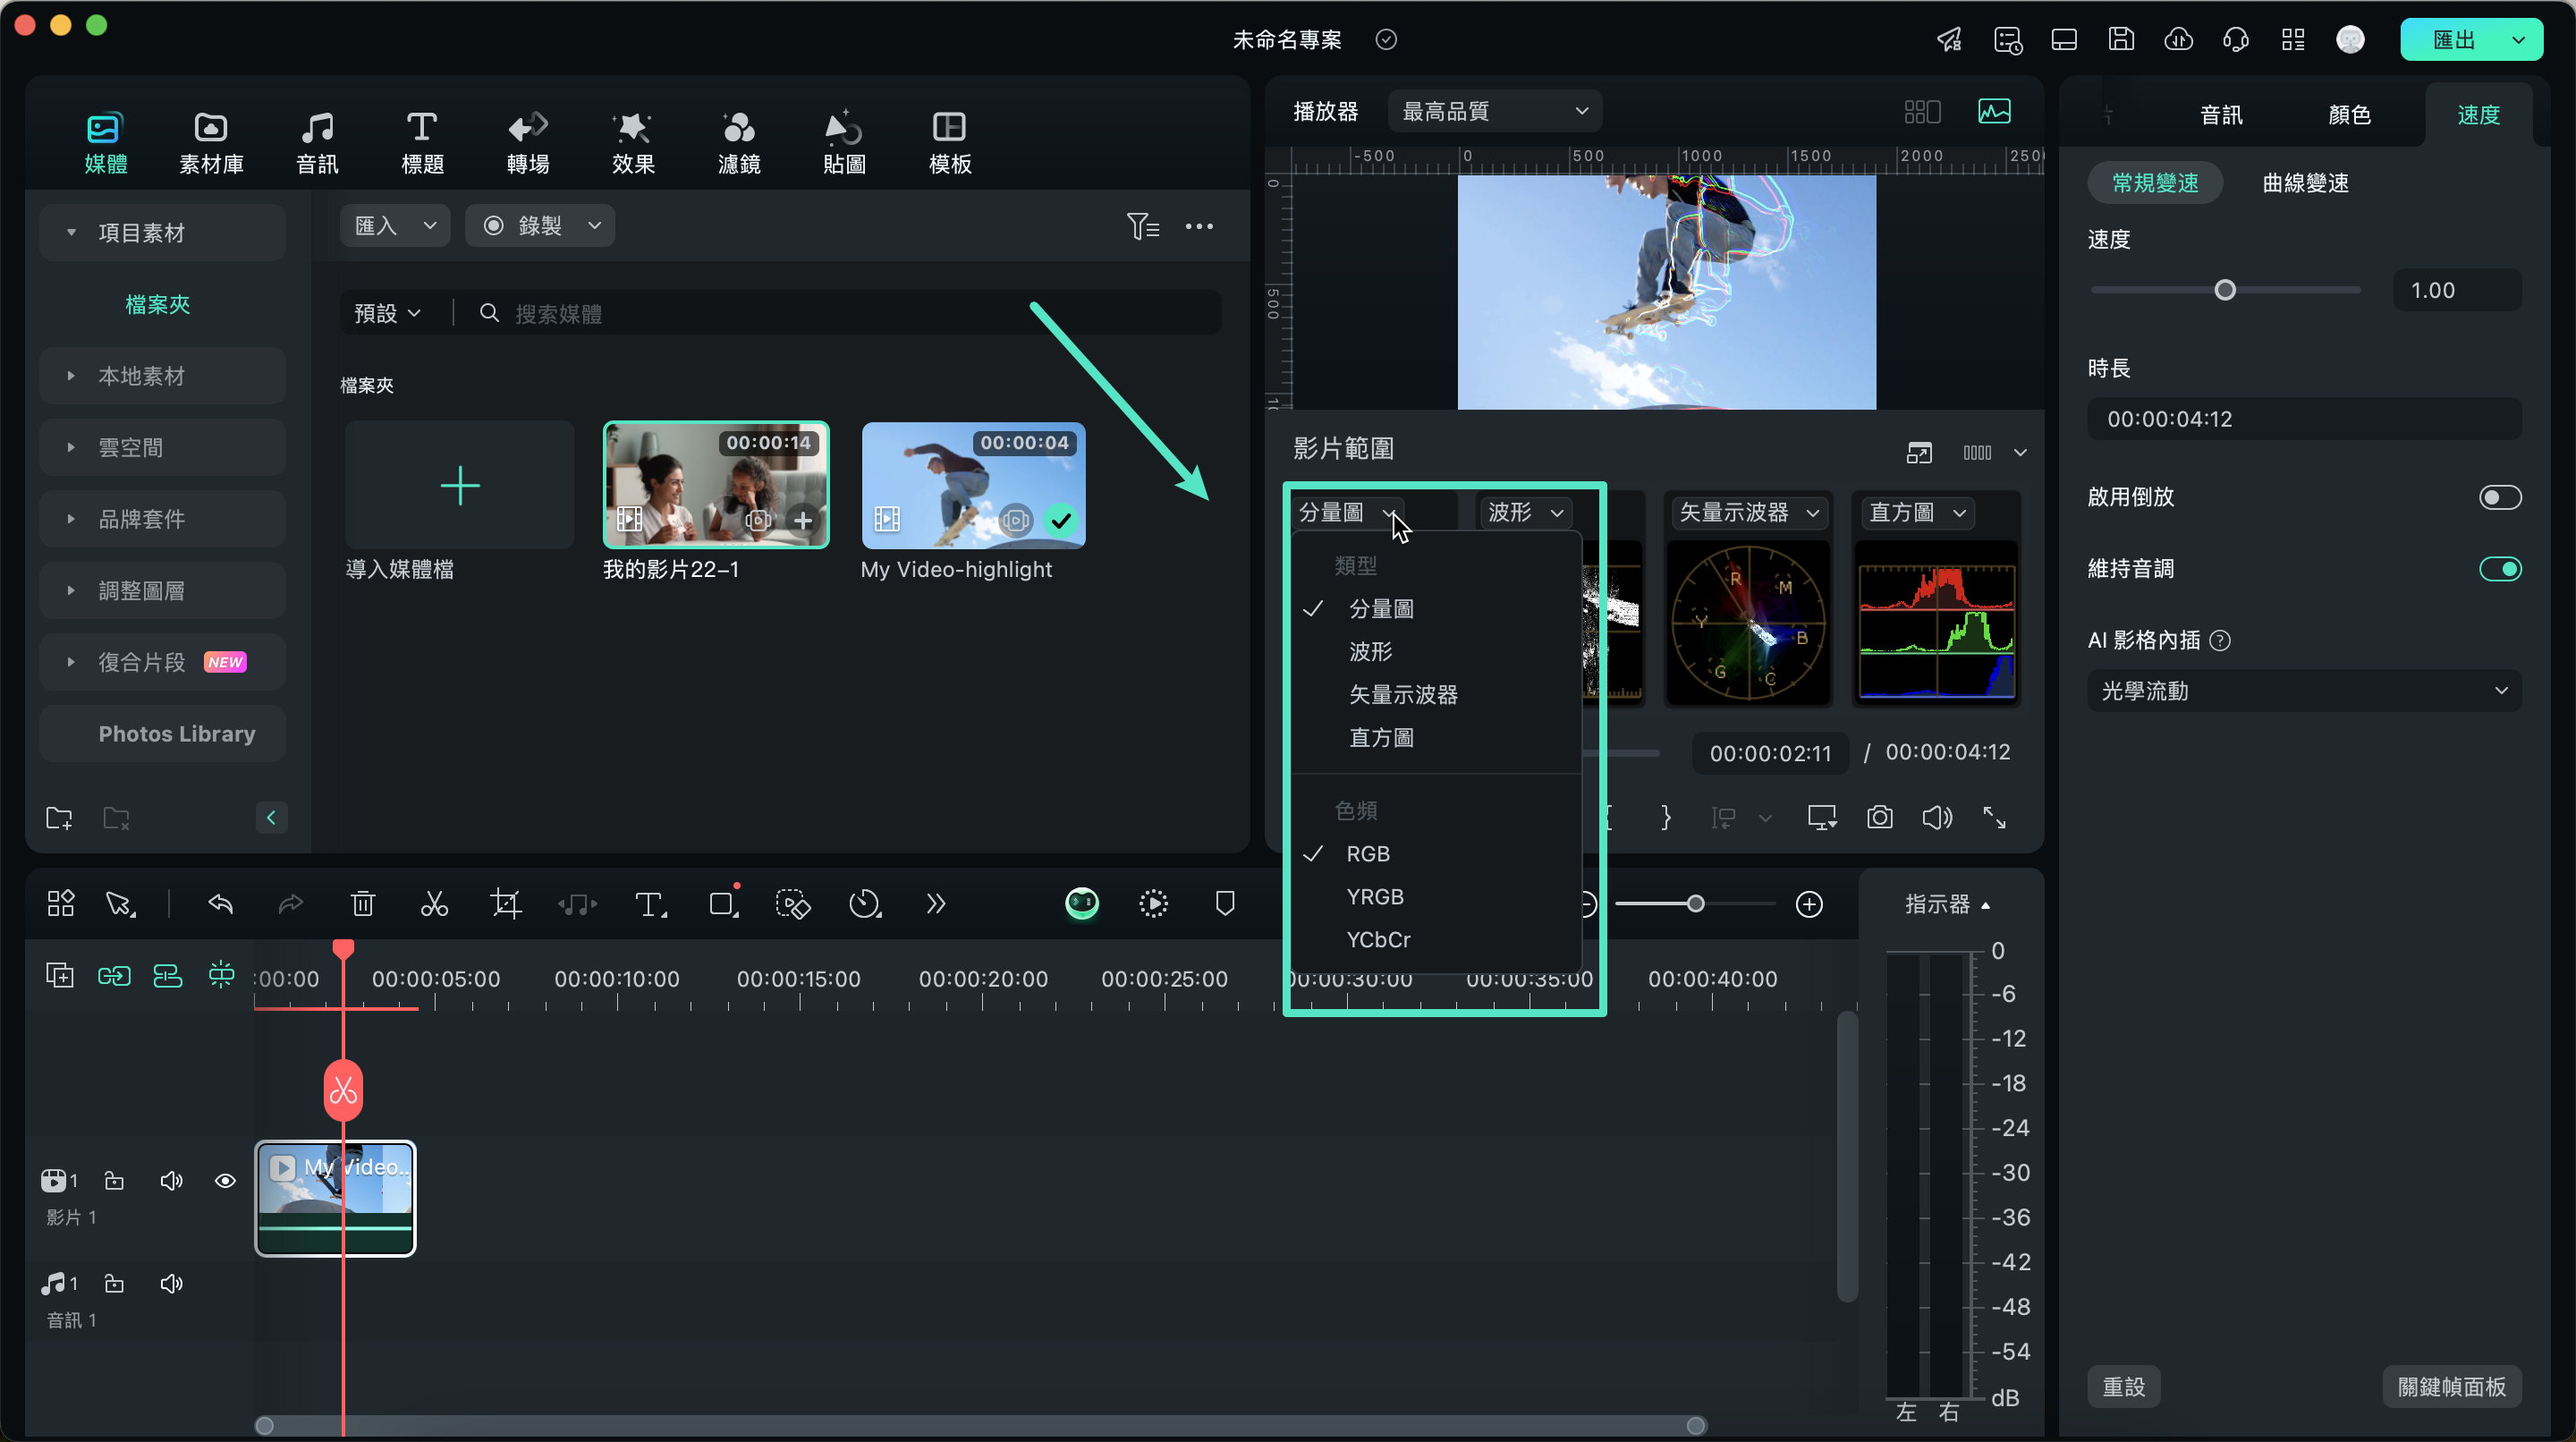The width and height of the screenshot is (2576, 1442).
Task: Select the crop tool in the timeline toolbar
Action: coord(506,904)
